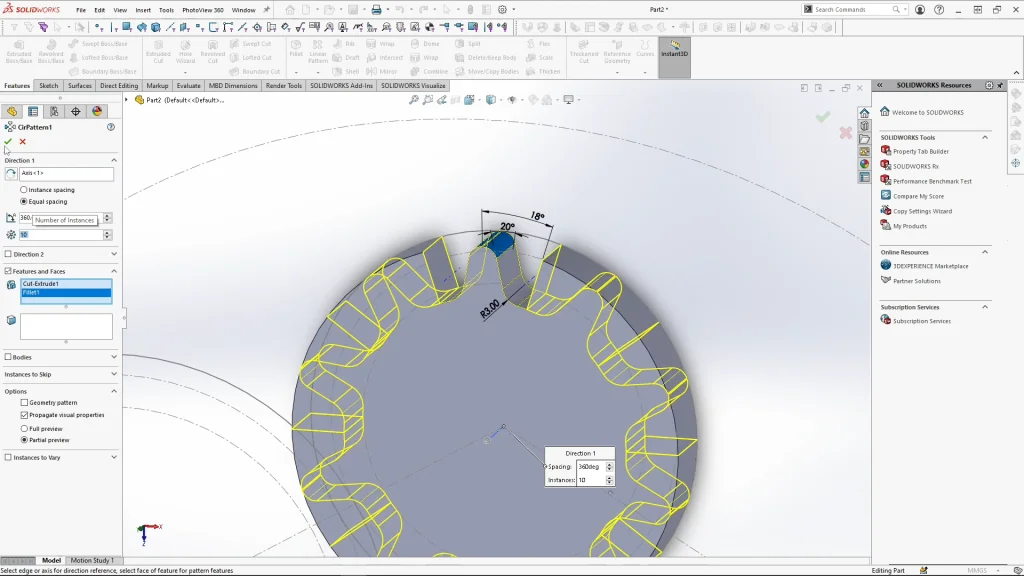Enable the Geometry pattern checkbox
1024x576 pixels.
[24, 403]
